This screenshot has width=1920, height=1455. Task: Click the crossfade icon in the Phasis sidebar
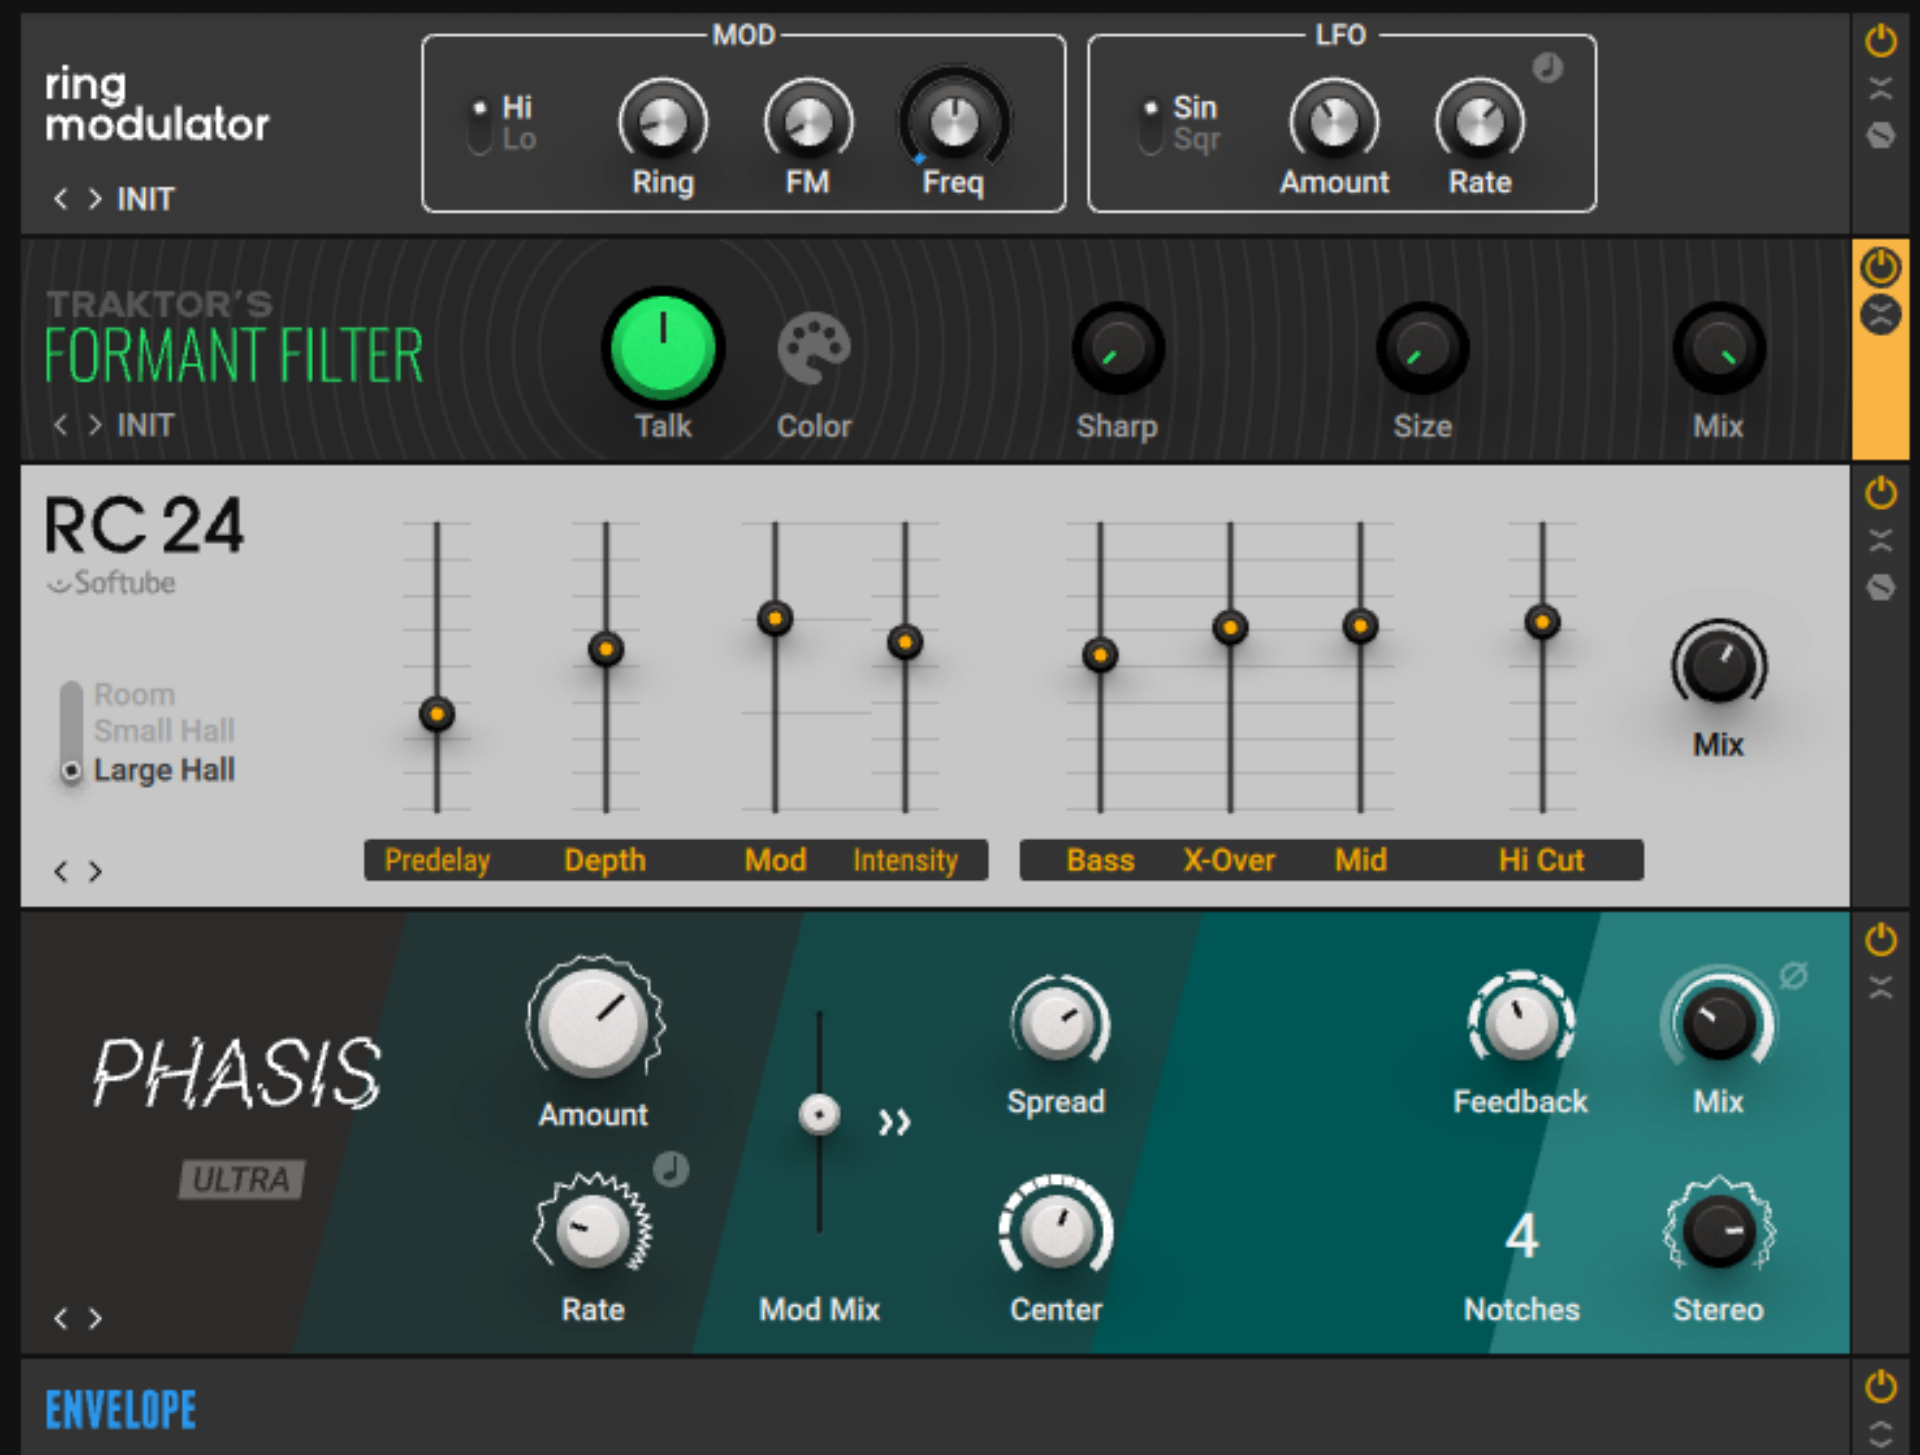pyautogui.click(x=1883, y=987)
